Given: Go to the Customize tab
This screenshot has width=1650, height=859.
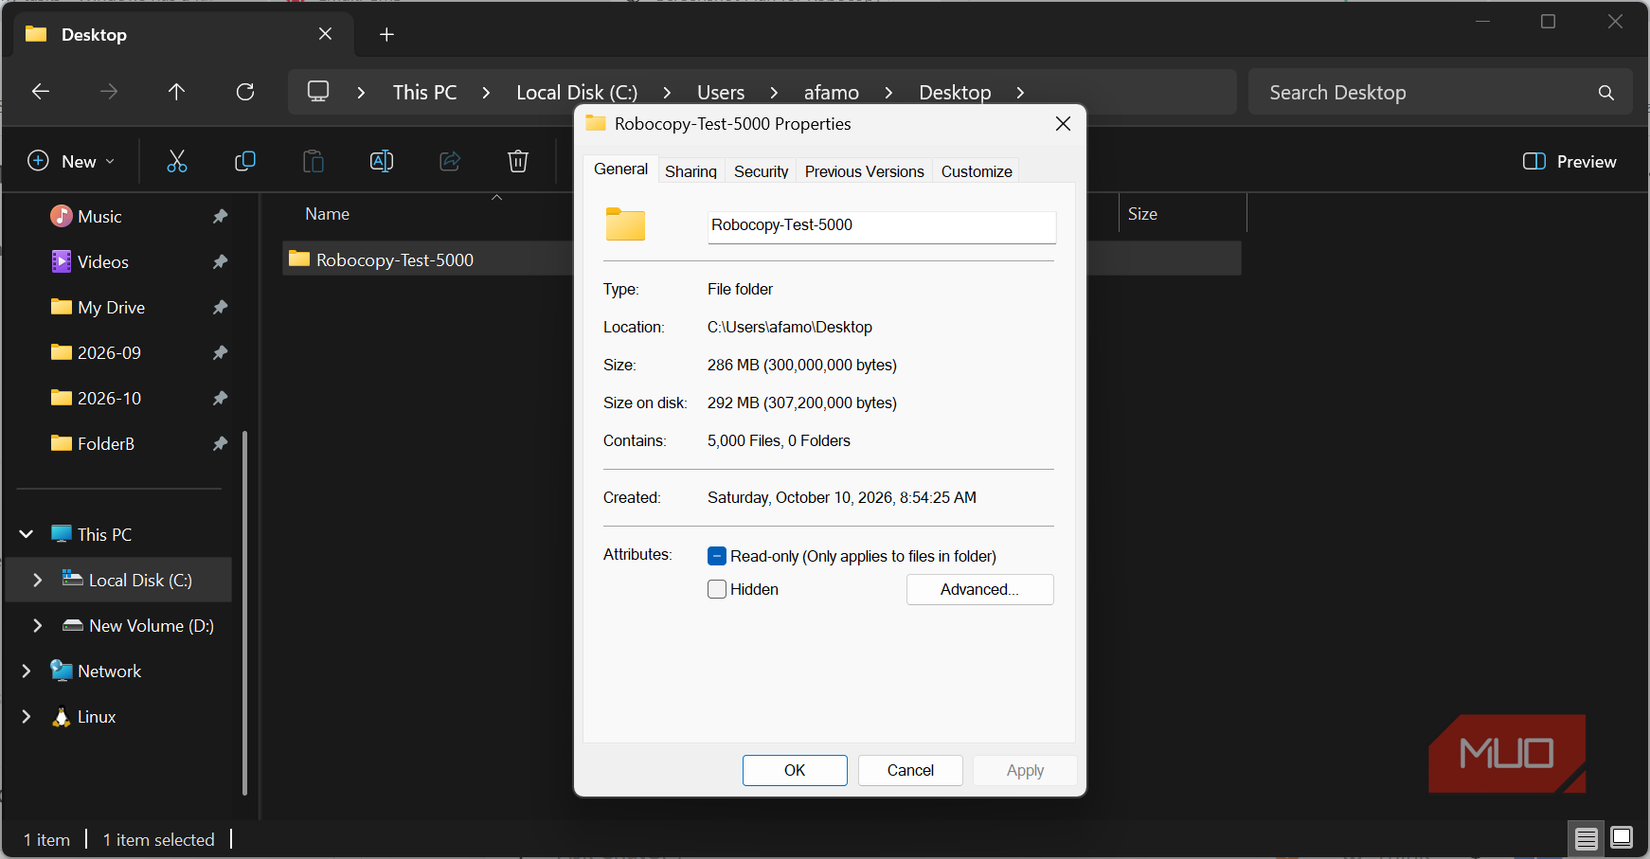Looking at the screenshot, I should (x=977, y=171).
